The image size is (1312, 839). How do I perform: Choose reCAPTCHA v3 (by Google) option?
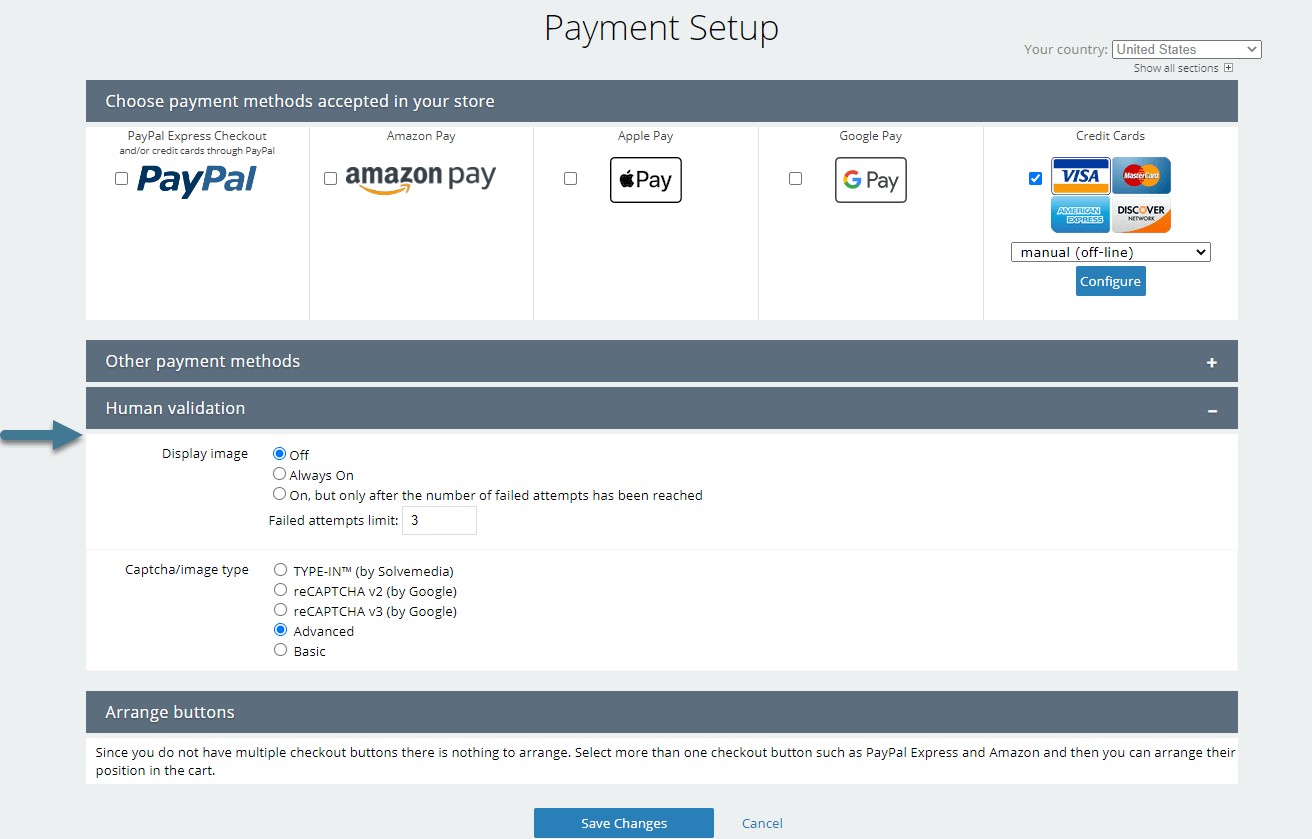(281, 610)
